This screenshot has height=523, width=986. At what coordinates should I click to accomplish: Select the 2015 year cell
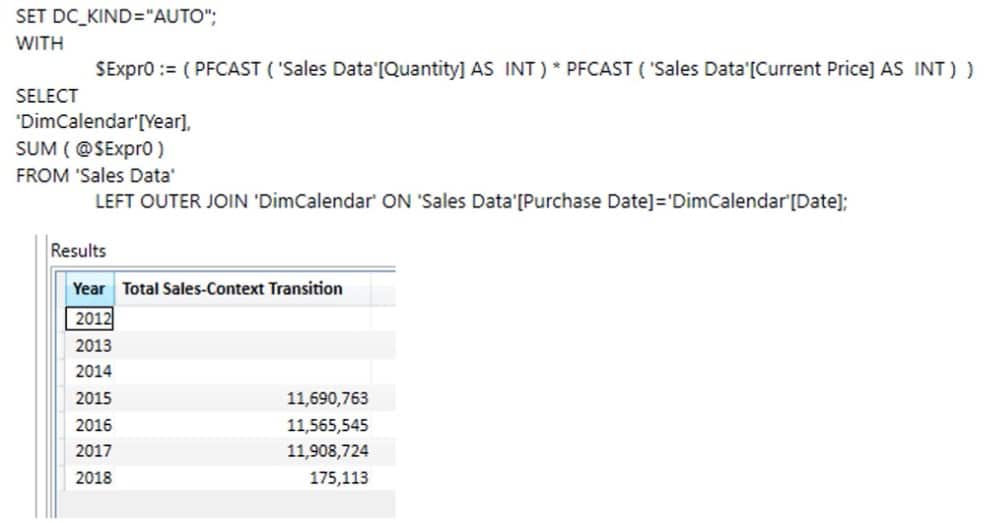89,398
